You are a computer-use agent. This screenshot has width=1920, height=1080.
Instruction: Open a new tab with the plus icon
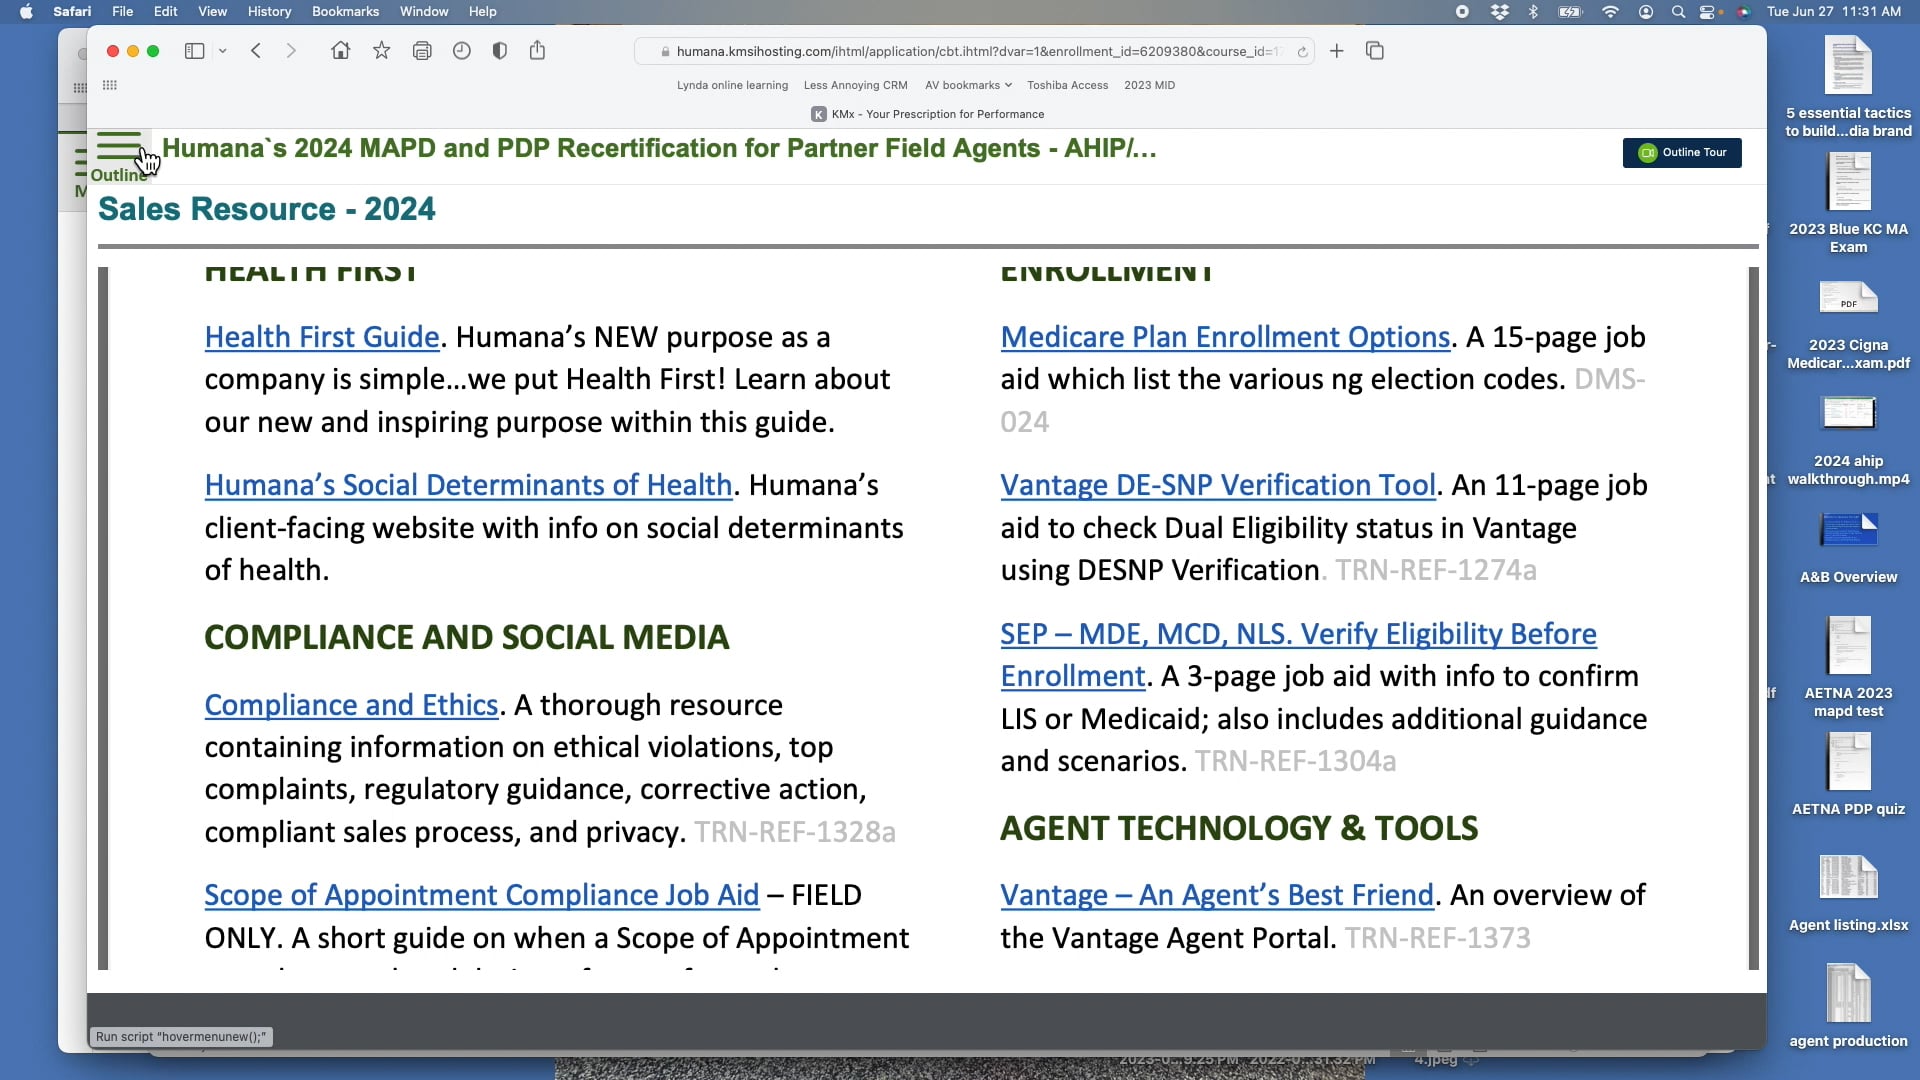(x=1337, y=51)
